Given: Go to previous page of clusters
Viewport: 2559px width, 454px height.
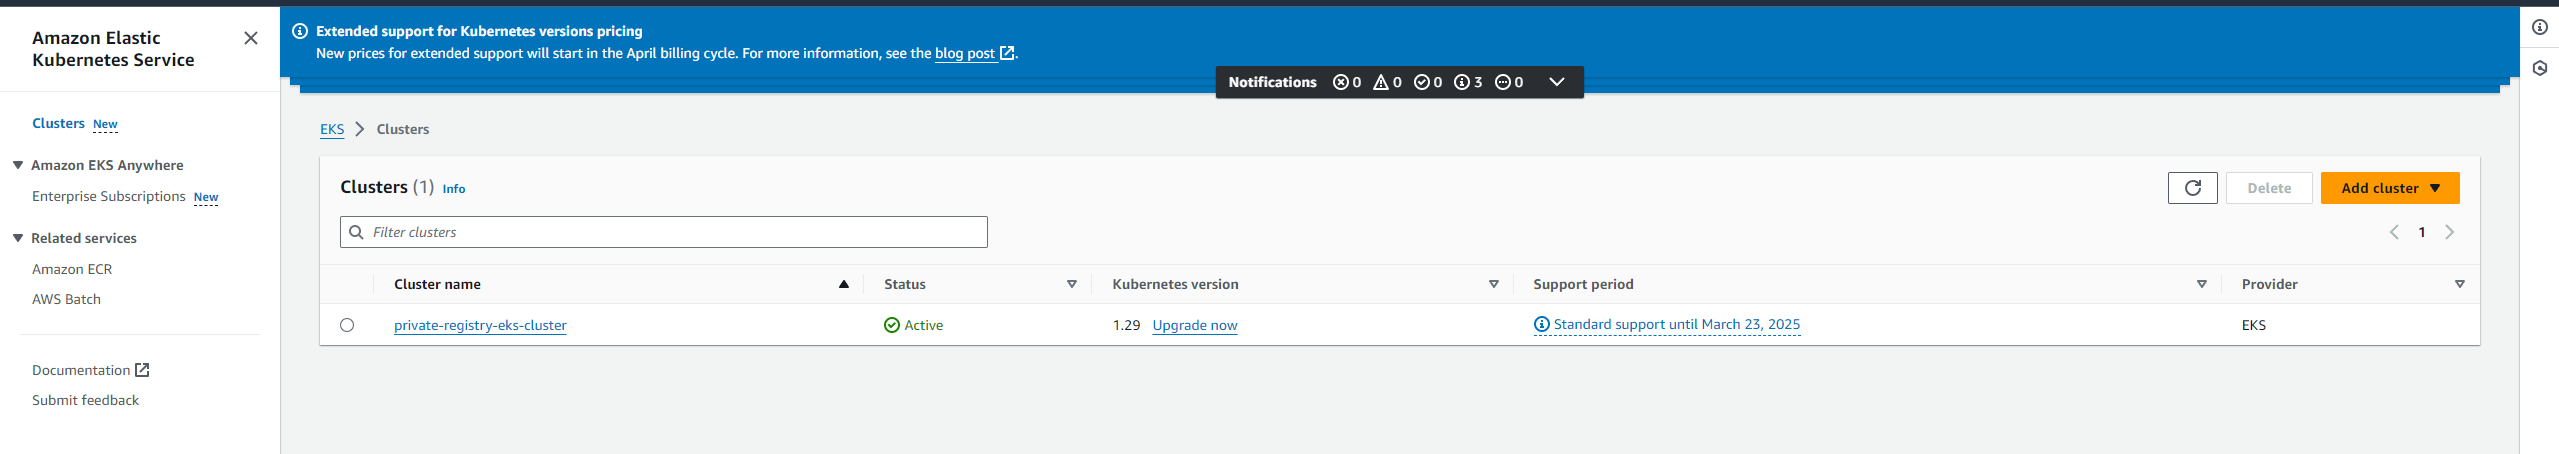Looking at the screenshot, I should click(2394, 232).
